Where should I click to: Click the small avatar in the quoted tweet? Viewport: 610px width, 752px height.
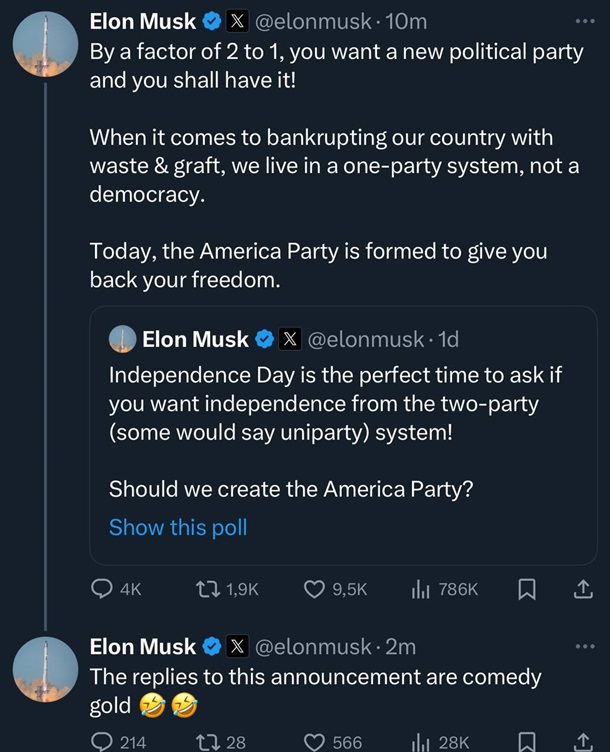122,340
